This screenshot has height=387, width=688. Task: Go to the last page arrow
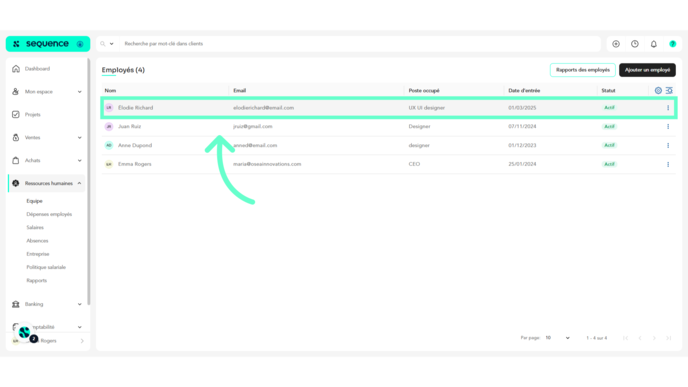pyautogui.click(x=669, y=338)
